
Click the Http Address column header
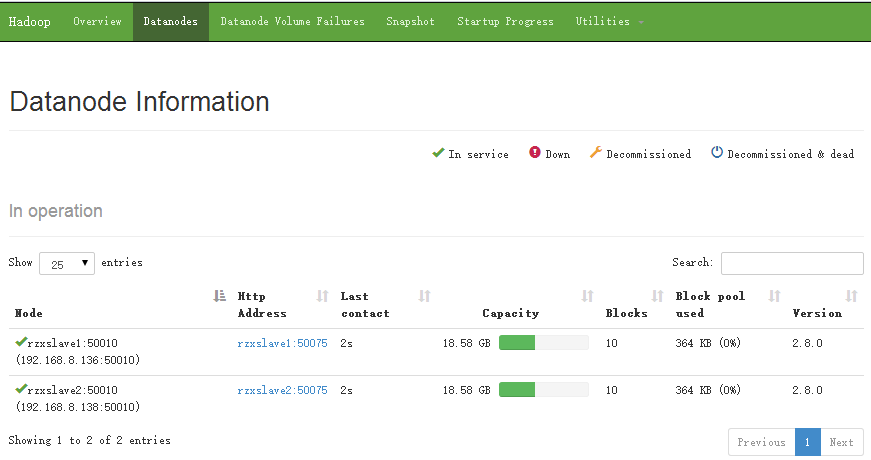pos(262,305)
